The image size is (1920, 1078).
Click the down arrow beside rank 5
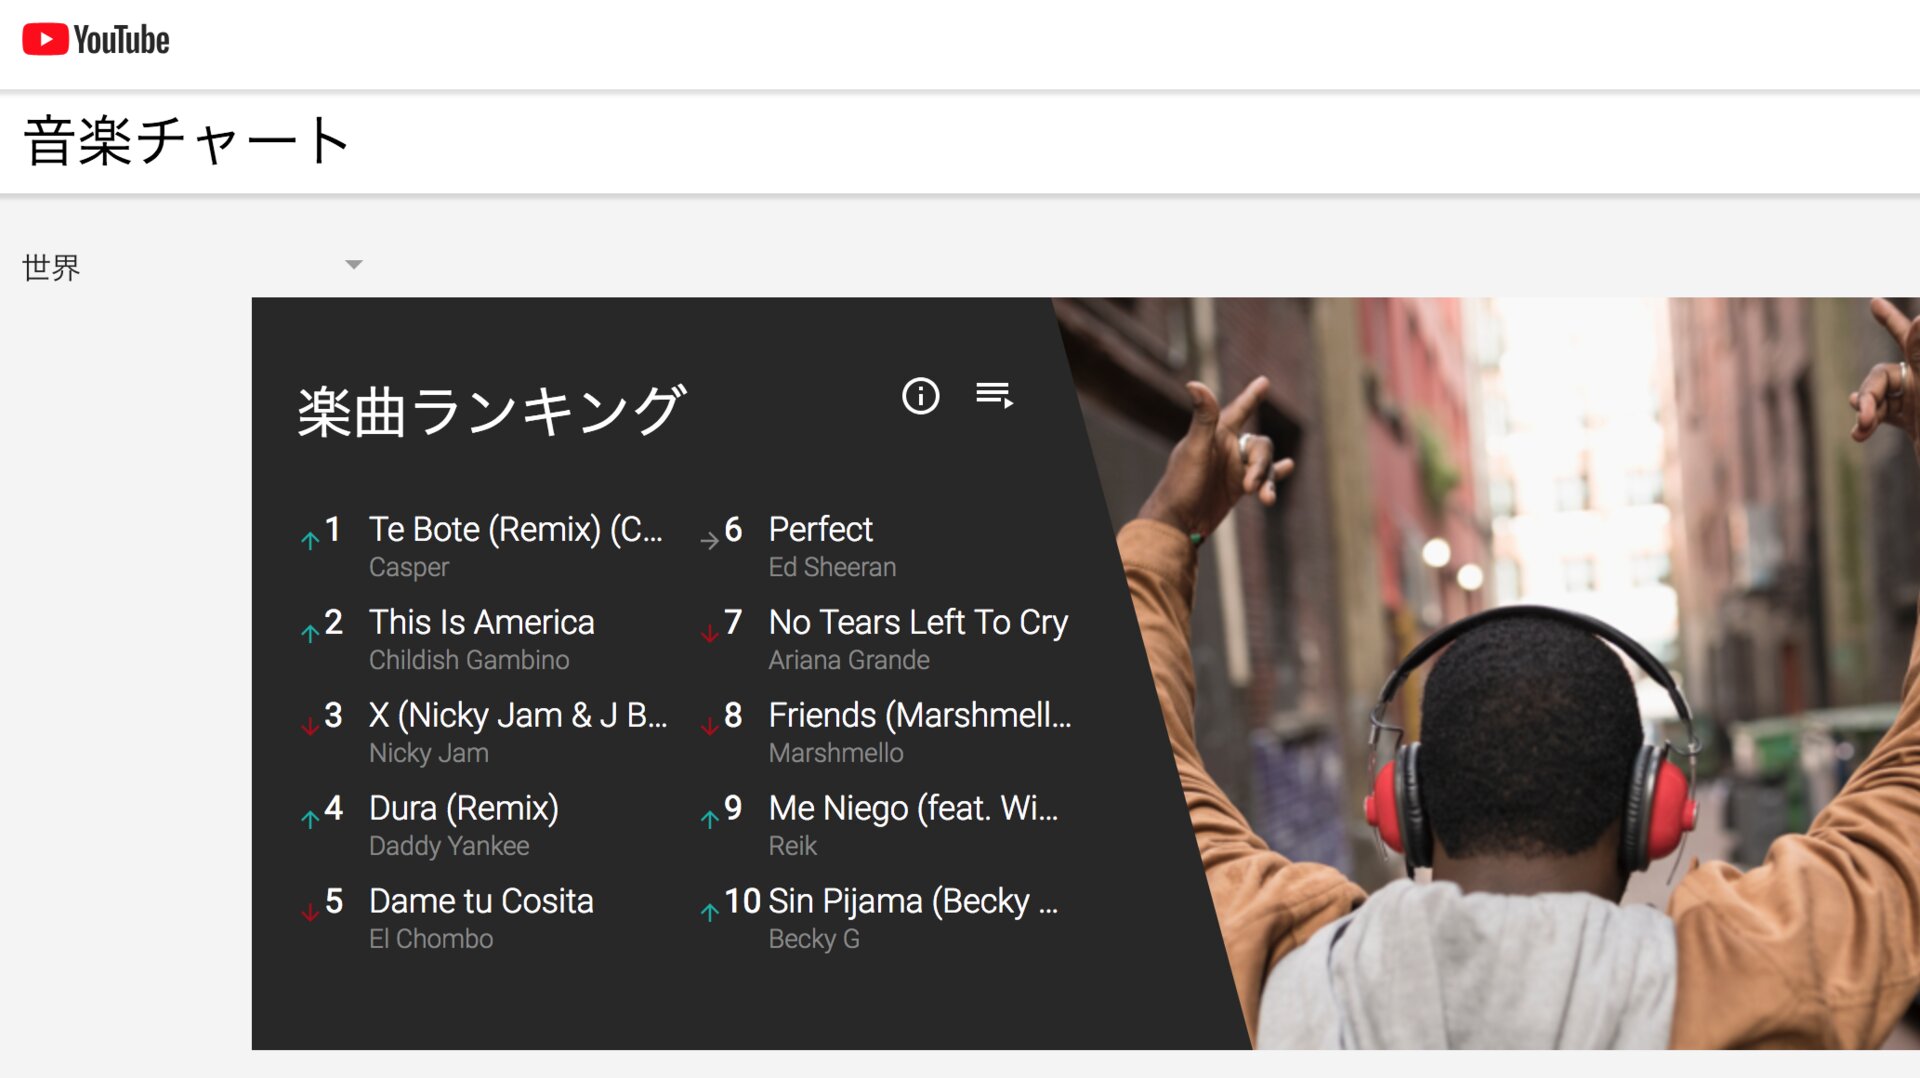(310, 913)
